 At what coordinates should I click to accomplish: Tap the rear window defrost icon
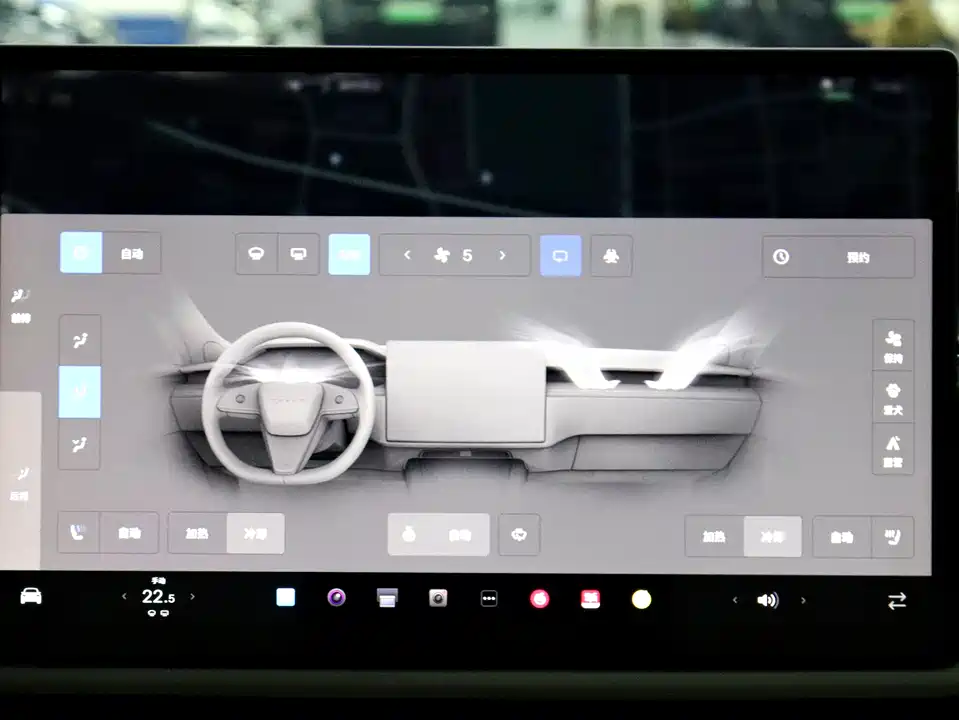298,255
